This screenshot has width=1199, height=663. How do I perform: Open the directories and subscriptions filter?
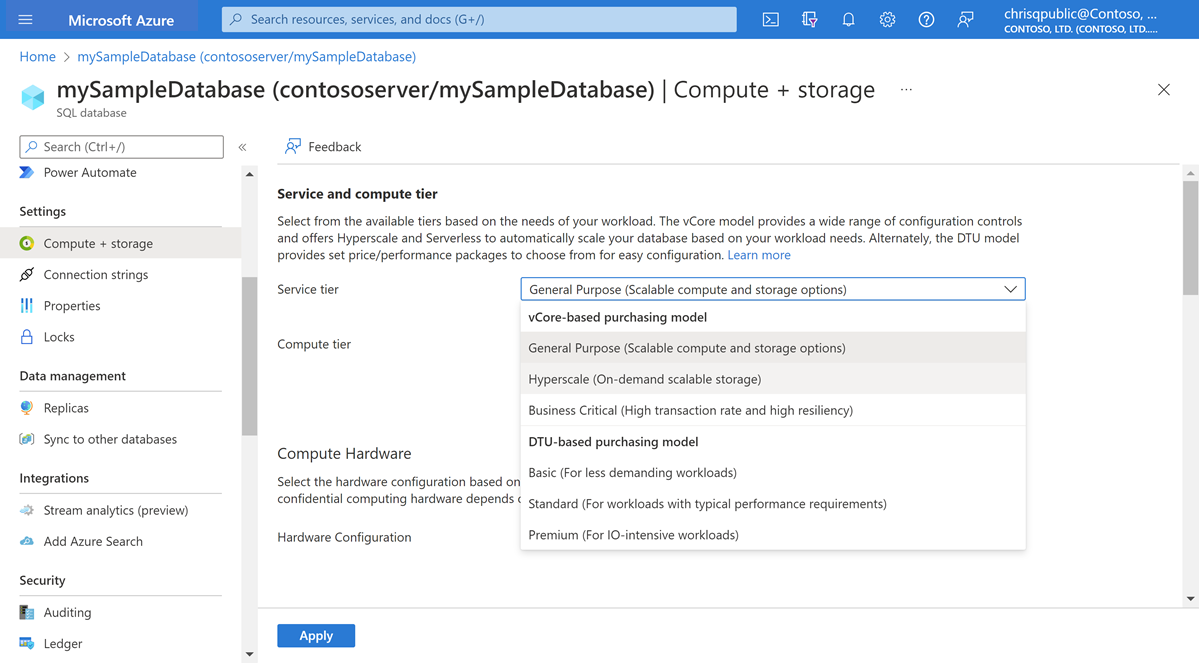coord(809,20)
